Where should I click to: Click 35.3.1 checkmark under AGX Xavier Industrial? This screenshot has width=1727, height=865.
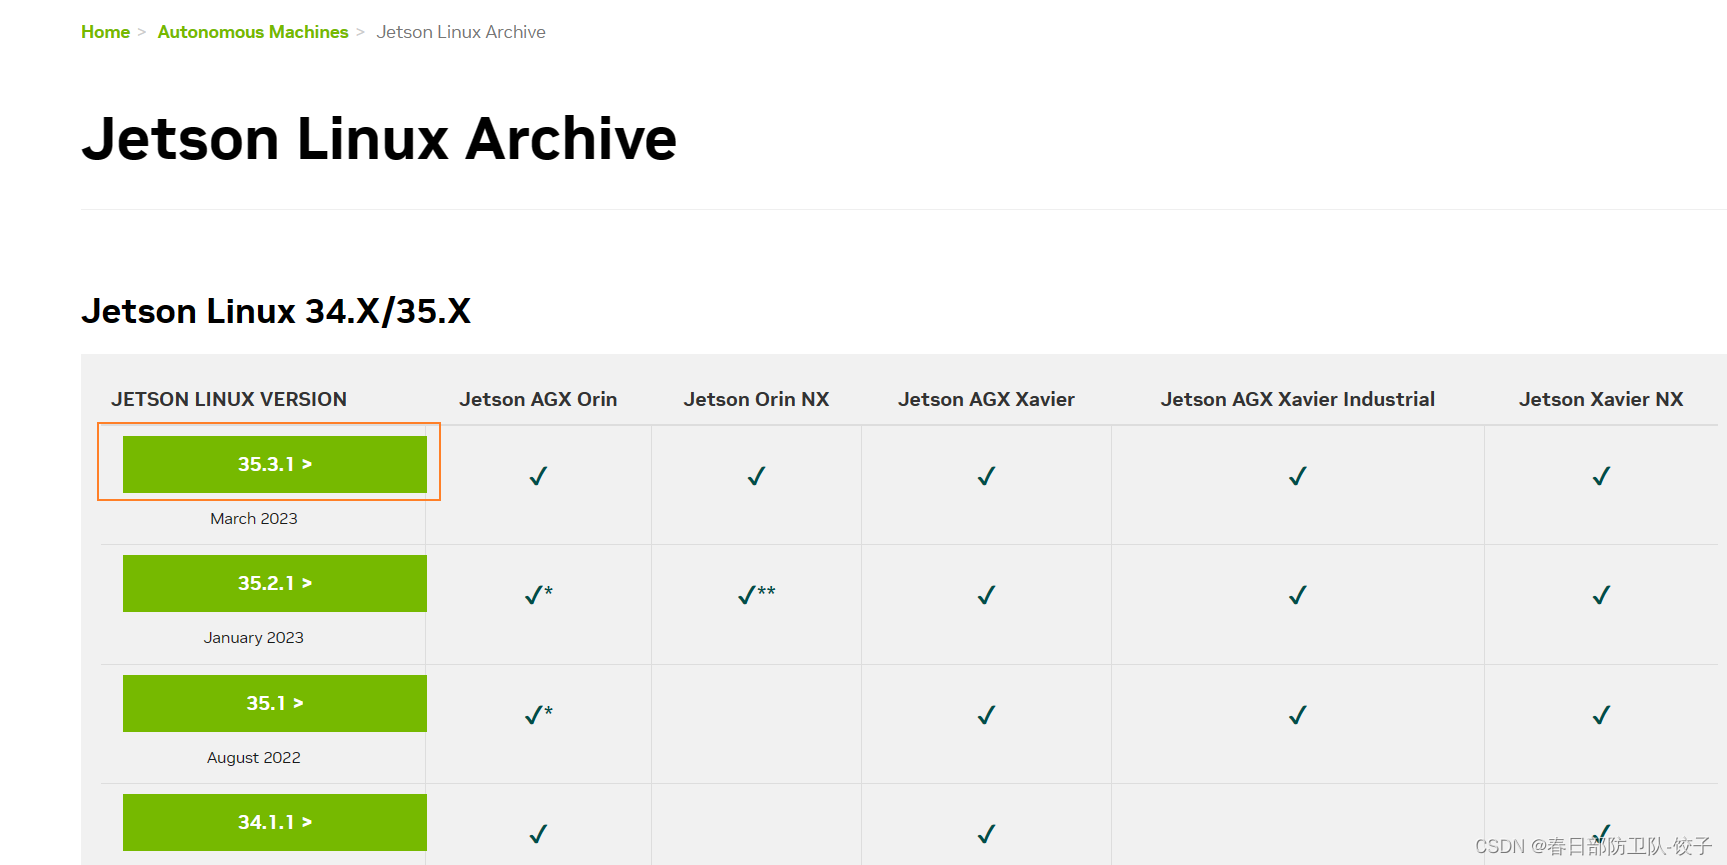[x=1298, y=476]
